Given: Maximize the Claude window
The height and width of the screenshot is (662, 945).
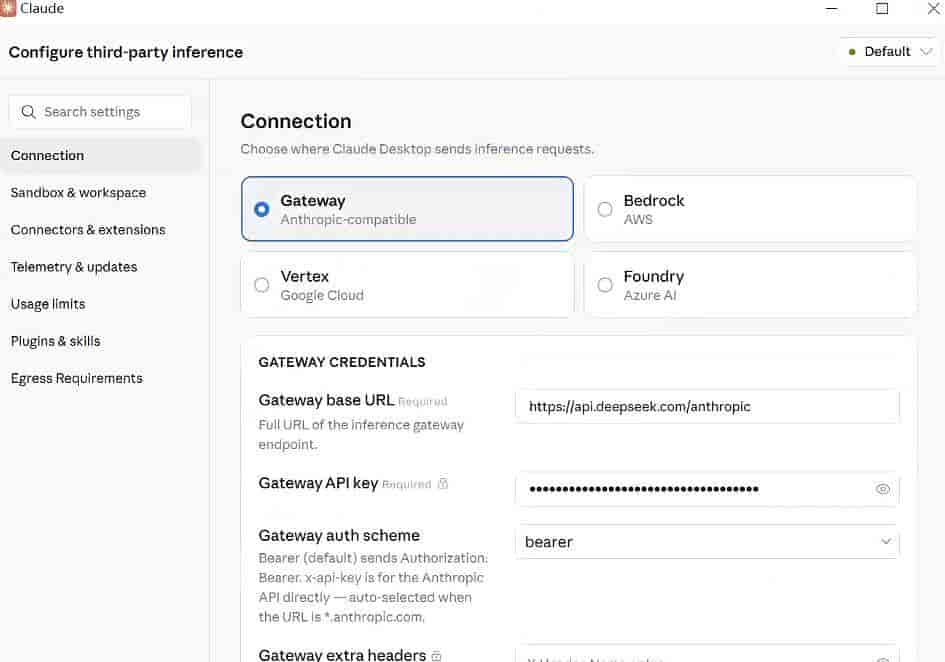Looking at the screenshot, I should 882,8.
